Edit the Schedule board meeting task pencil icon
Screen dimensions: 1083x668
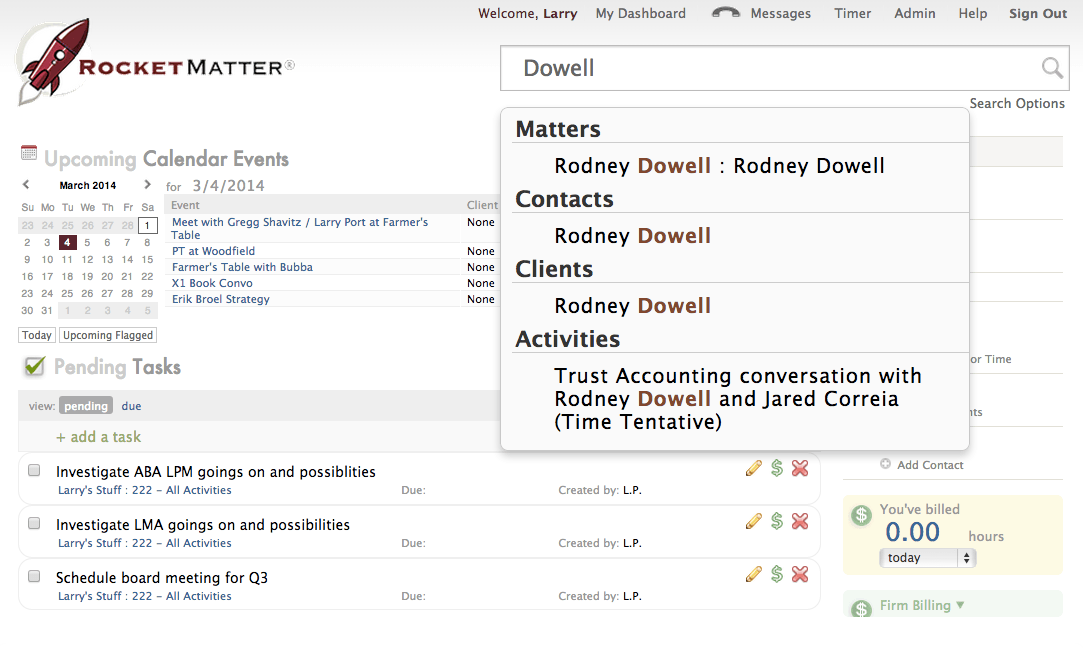pyautogui.click(x=754, y=574)
